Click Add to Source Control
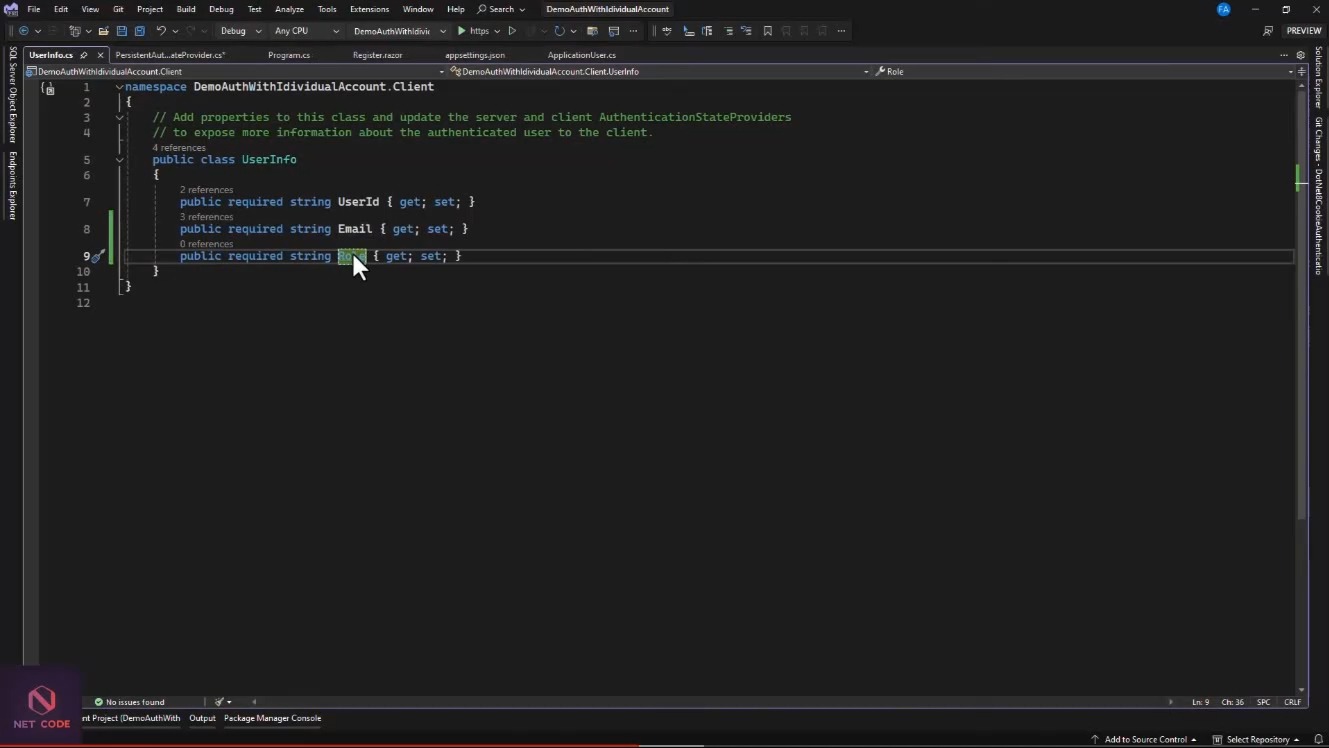The width and height of the screenshot is (1329, 748). pos(1144,739)
